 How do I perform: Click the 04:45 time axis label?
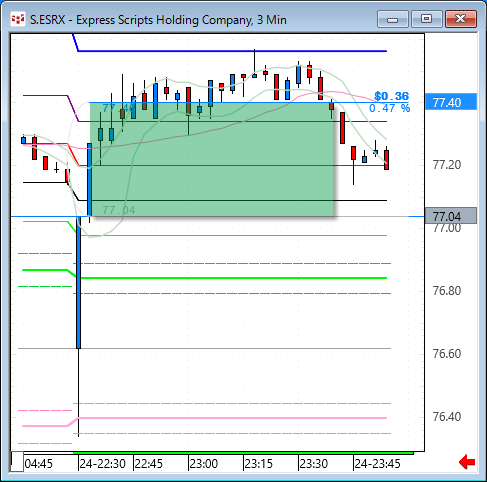click(39, 464)
